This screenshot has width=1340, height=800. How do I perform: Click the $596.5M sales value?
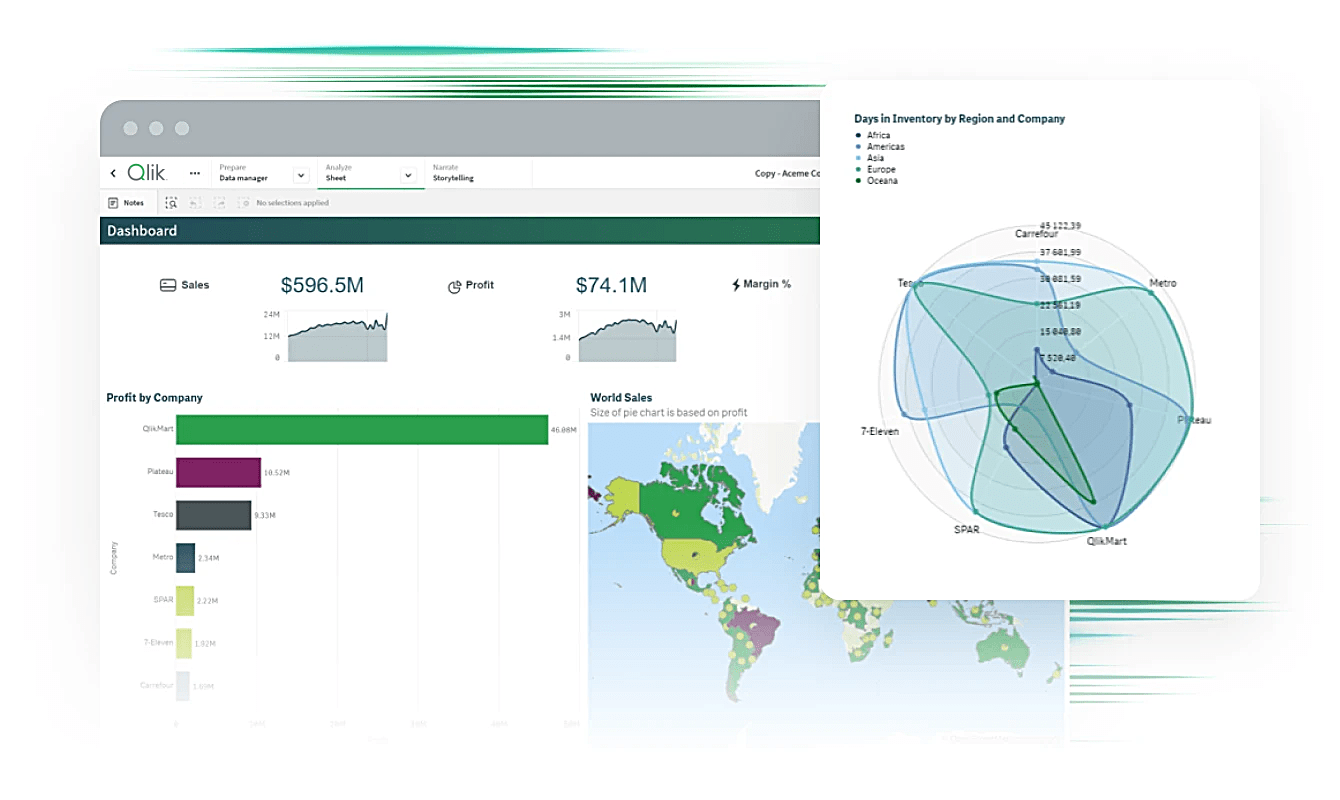[322, 286]
